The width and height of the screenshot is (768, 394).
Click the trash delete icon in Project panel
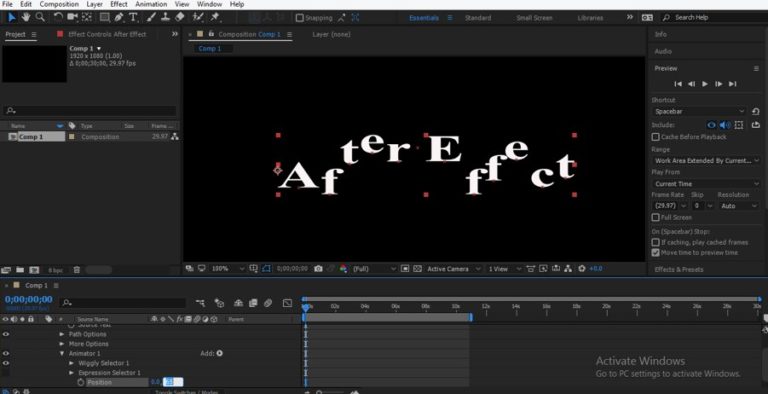point(76,270)
